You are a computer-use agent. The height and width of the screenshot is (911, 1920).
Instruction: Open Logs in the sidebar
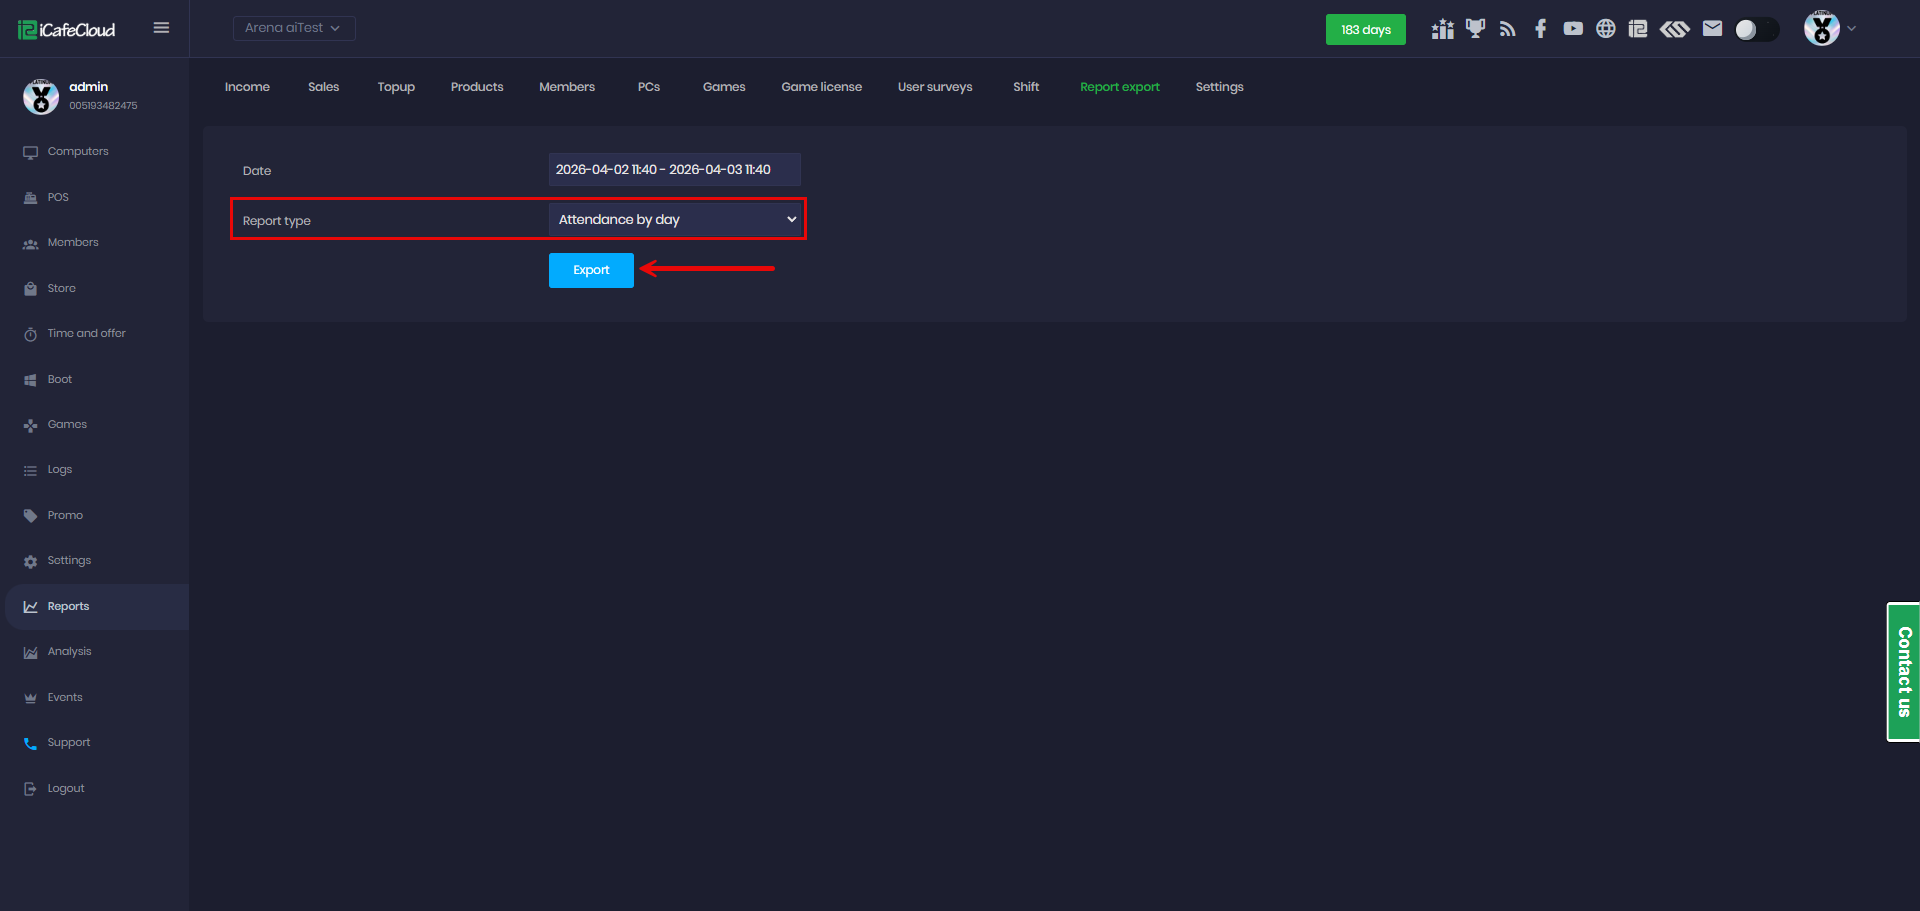click(59, 470)
